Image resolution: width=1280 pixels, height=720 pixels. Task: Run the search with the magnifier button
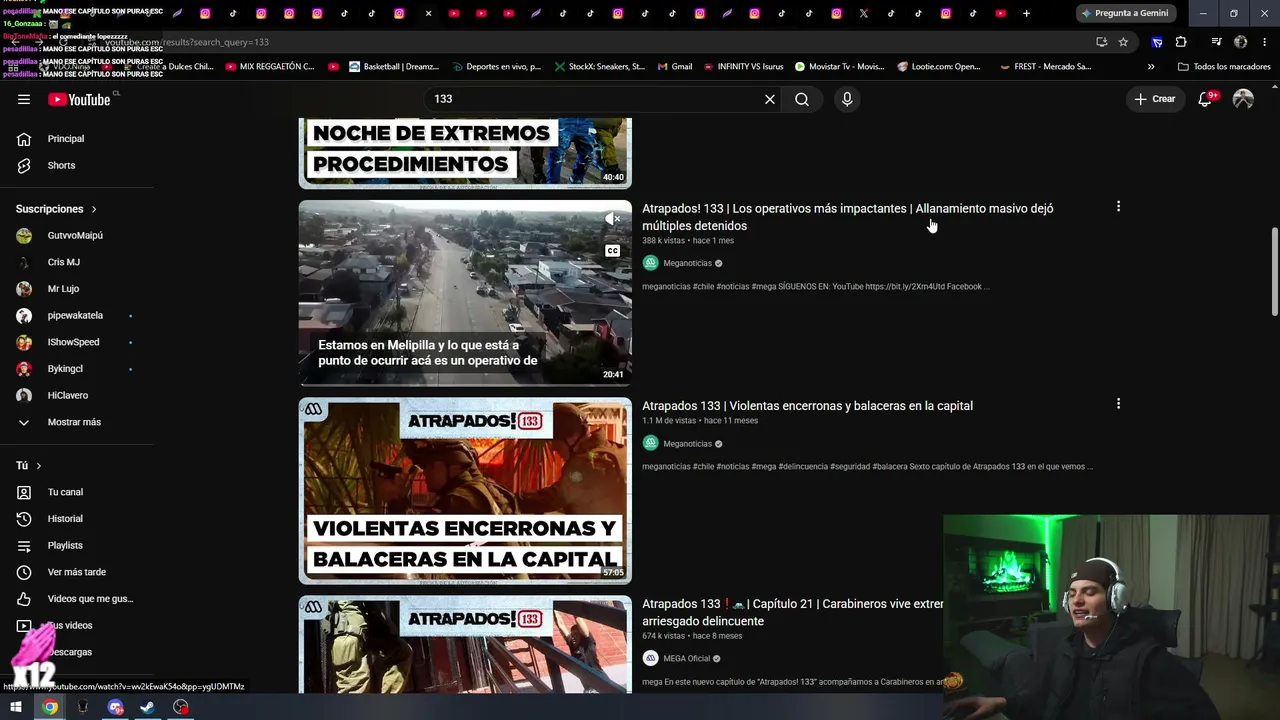[x=802, y=99]
